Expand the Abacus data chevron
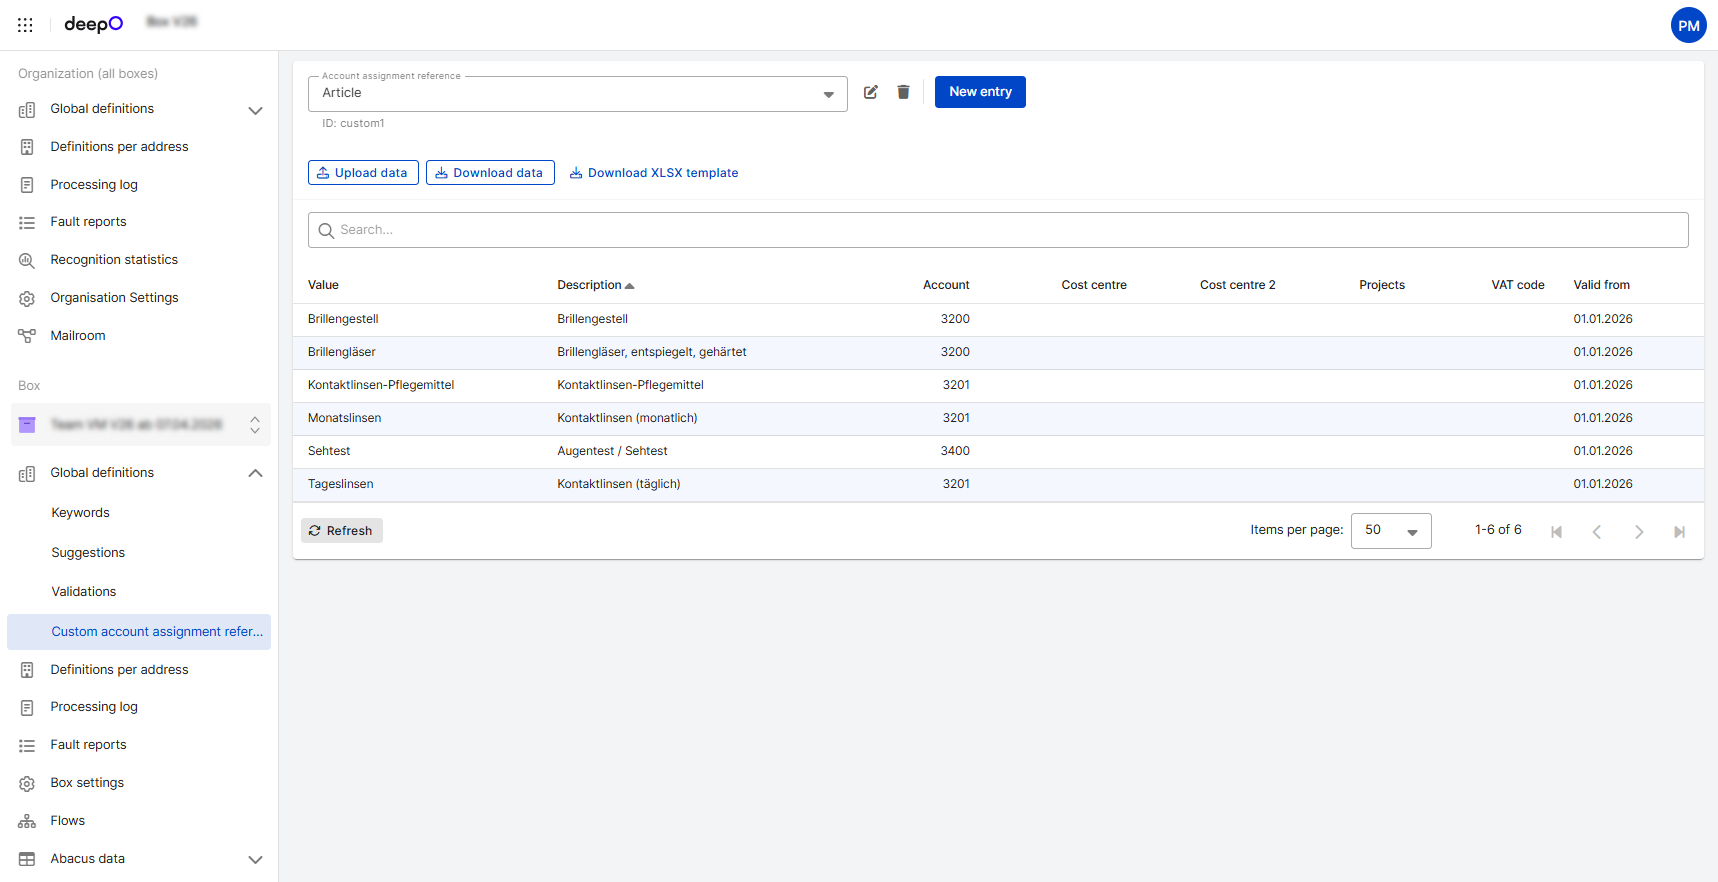 255,859
